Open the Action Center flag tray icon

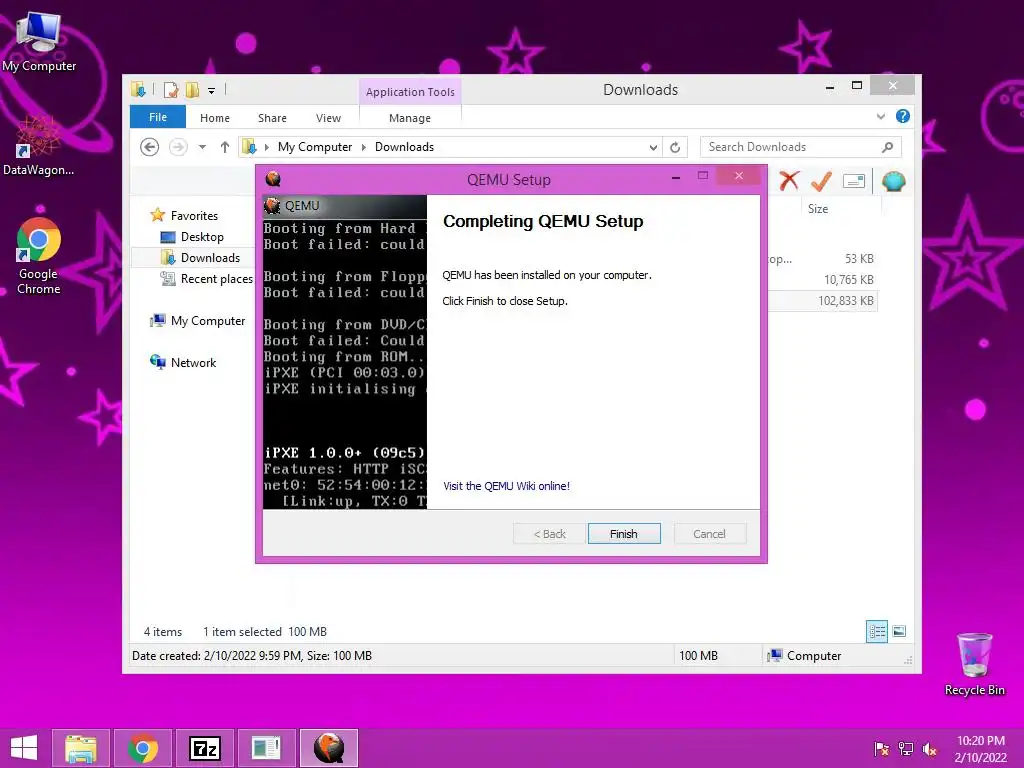pos(882,749)
